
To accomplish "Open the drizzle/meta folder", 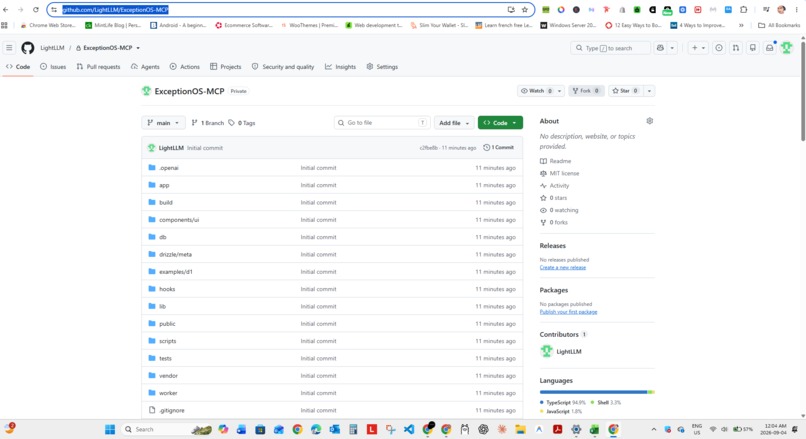I will (x=175, y=254).
